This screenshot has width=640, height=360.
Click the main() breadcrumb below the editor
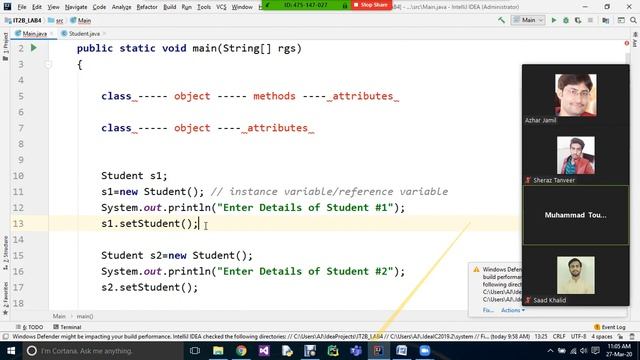click(x=85, y=316)
